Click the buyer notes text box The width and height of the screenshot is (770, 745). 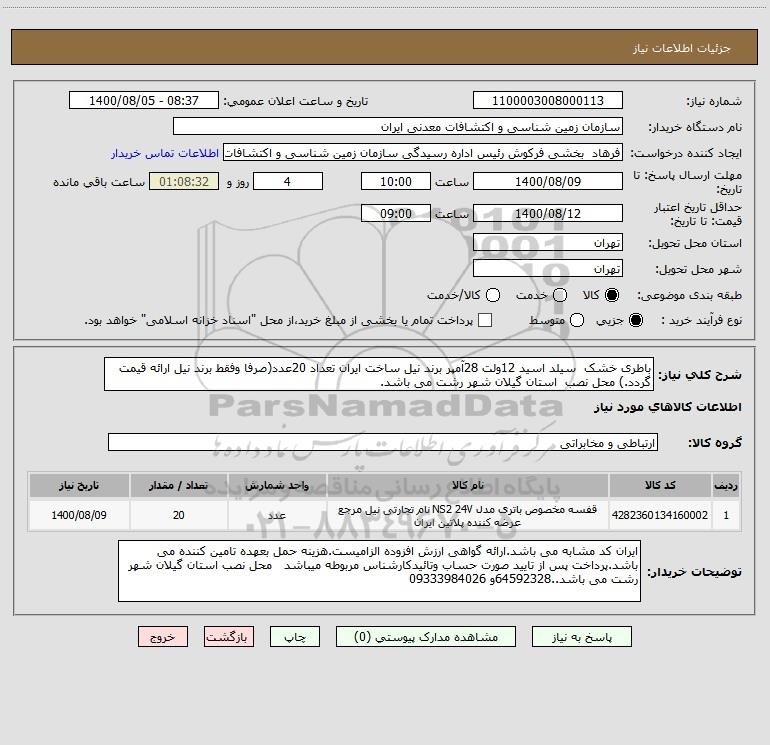[x=379, y=571]
